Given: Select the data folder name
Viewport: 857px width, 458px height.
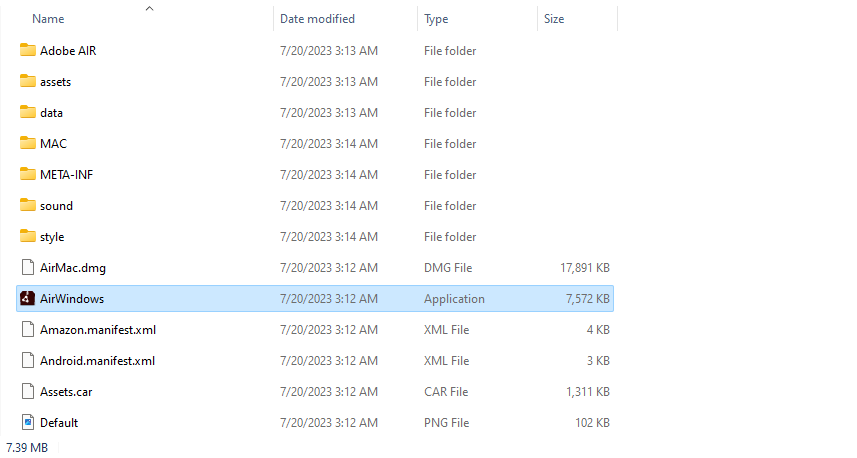Looking at the screenshot, I should click(51, 113).
